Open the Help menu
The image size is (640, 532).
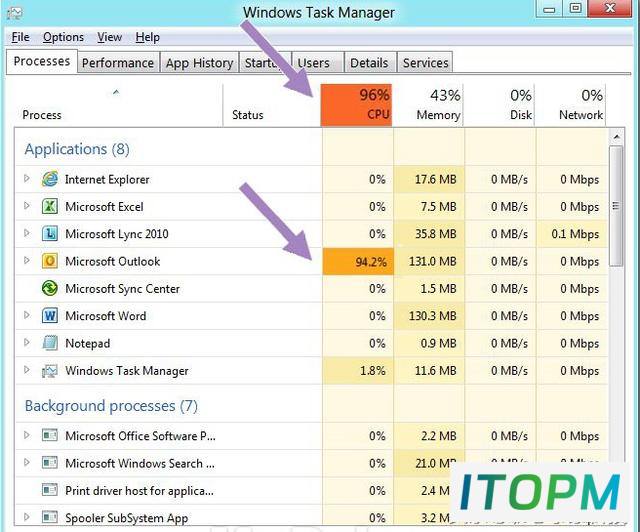pos(147,37)
